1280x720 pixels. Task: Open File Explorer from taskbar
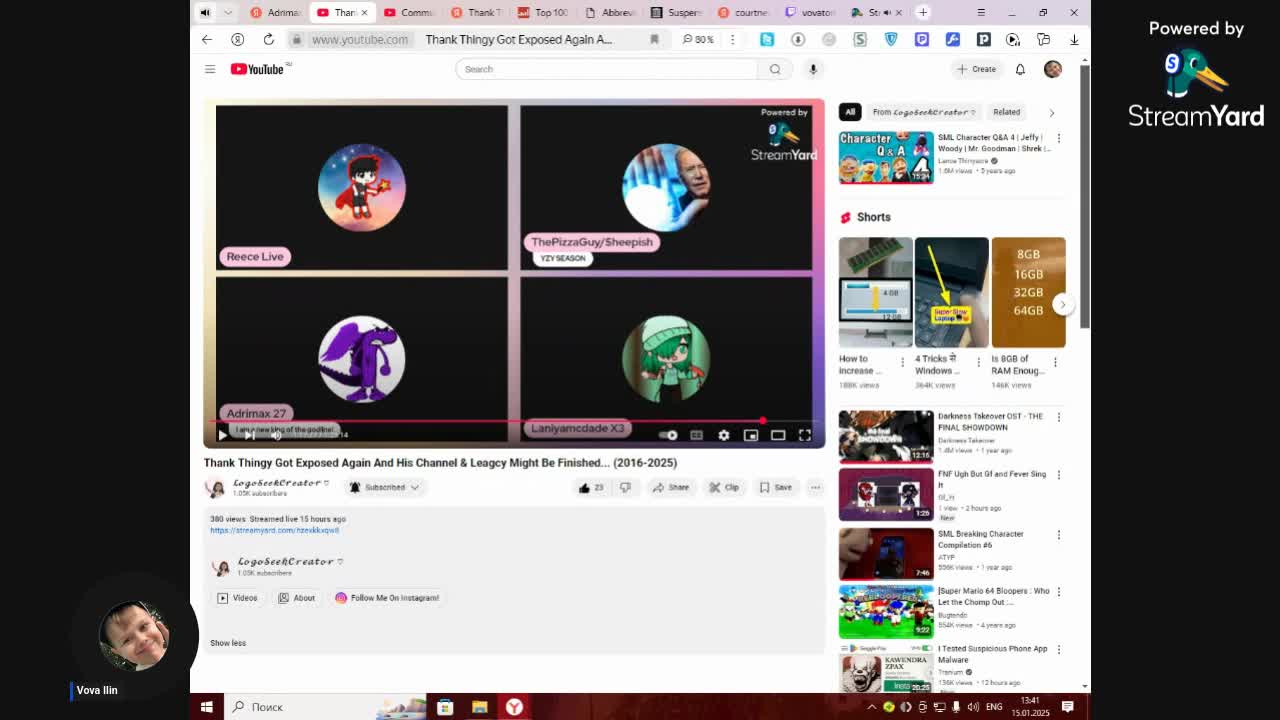pyautogui.click(x=480, y=707)
